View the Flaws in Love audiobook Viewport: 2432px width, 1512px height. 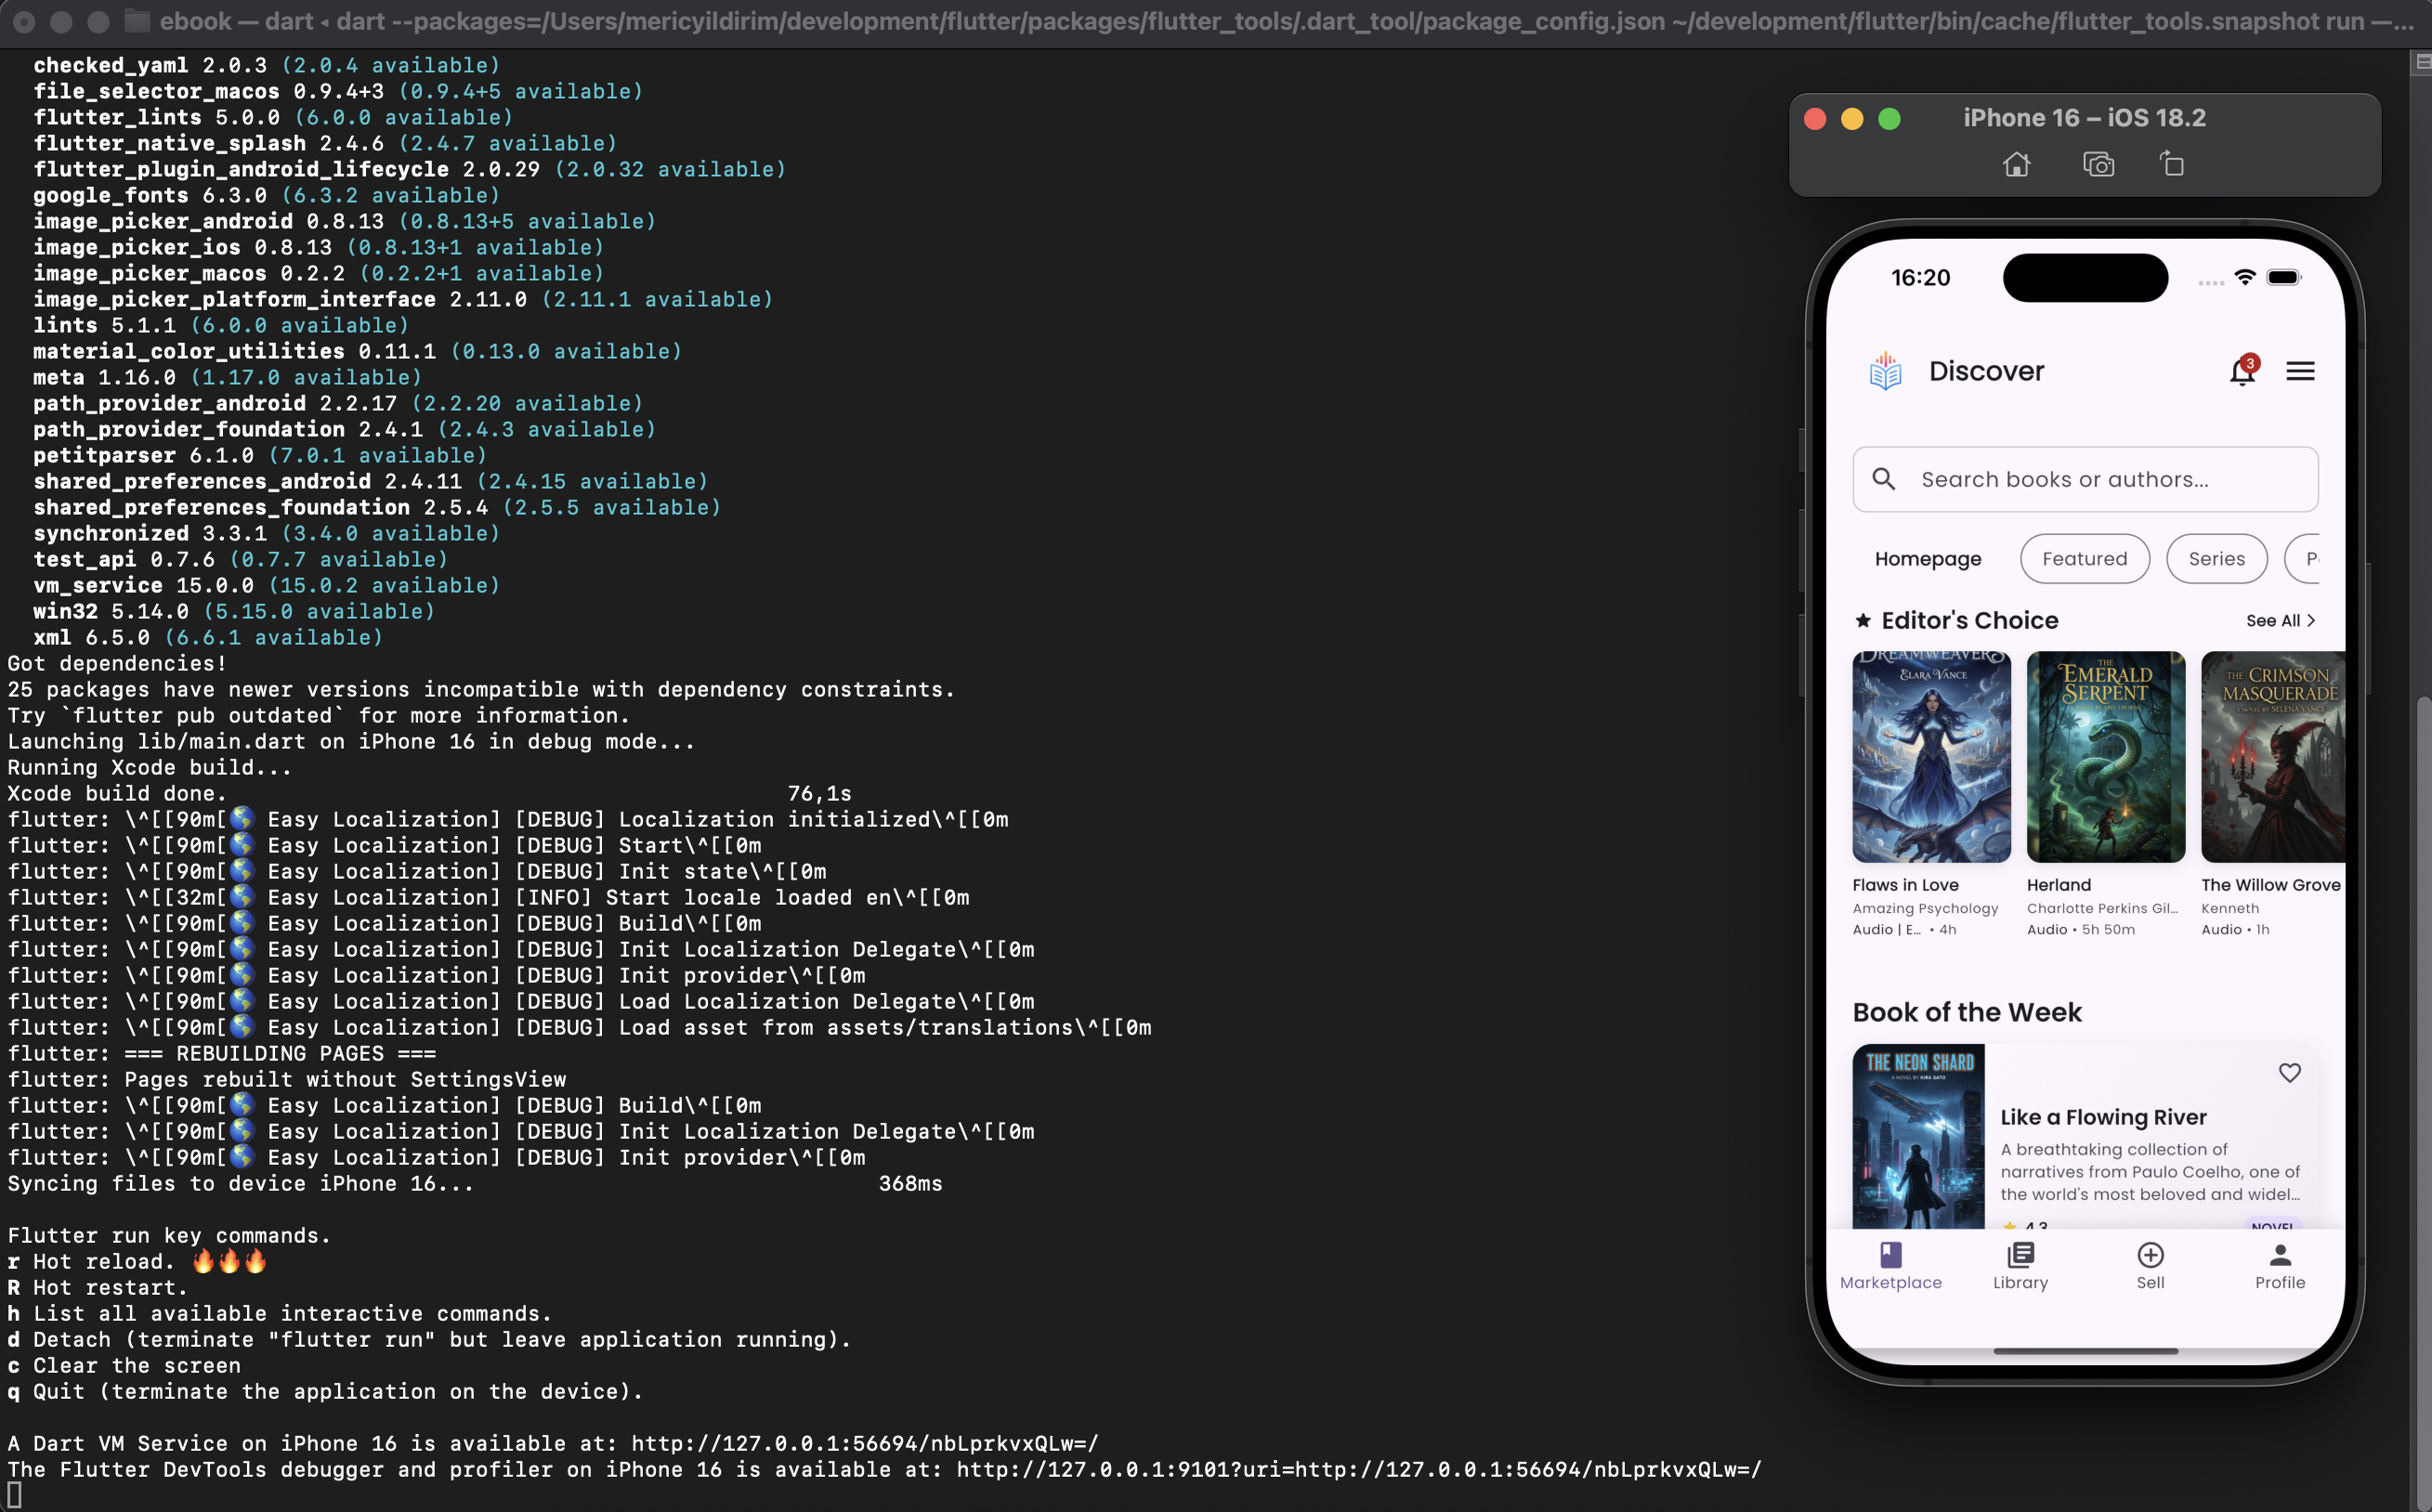1930,757
